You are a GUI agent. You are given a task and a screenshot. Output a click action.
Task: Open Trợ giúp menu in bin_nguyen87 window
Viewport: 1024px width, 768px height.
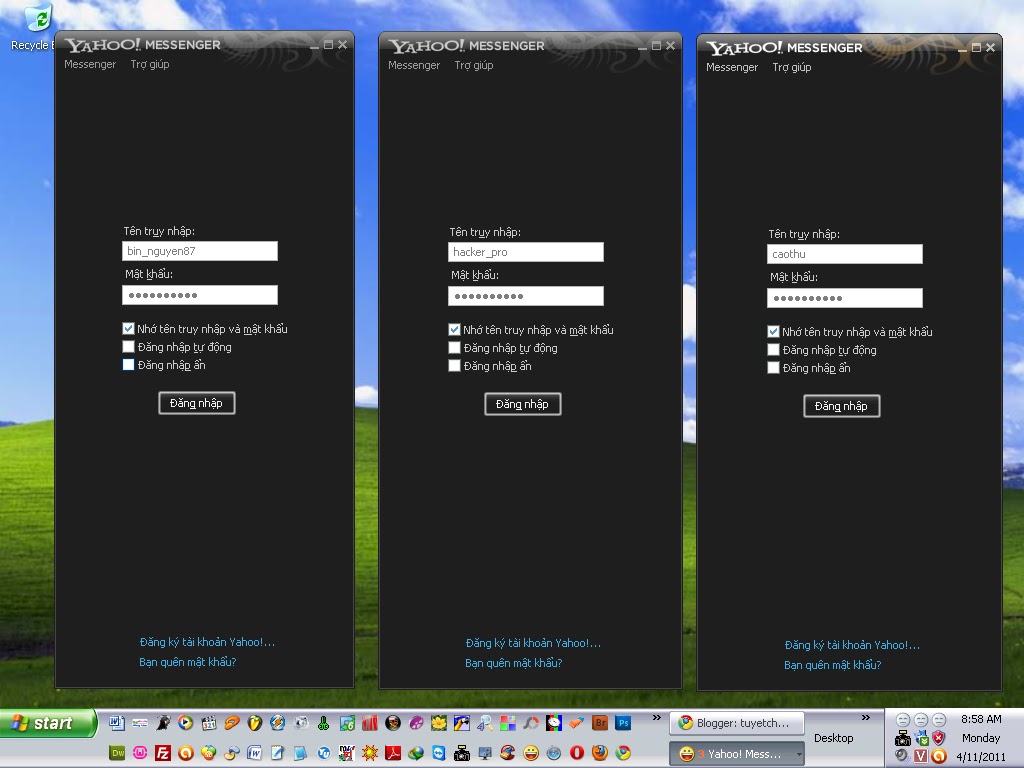(x=150, y=64)
